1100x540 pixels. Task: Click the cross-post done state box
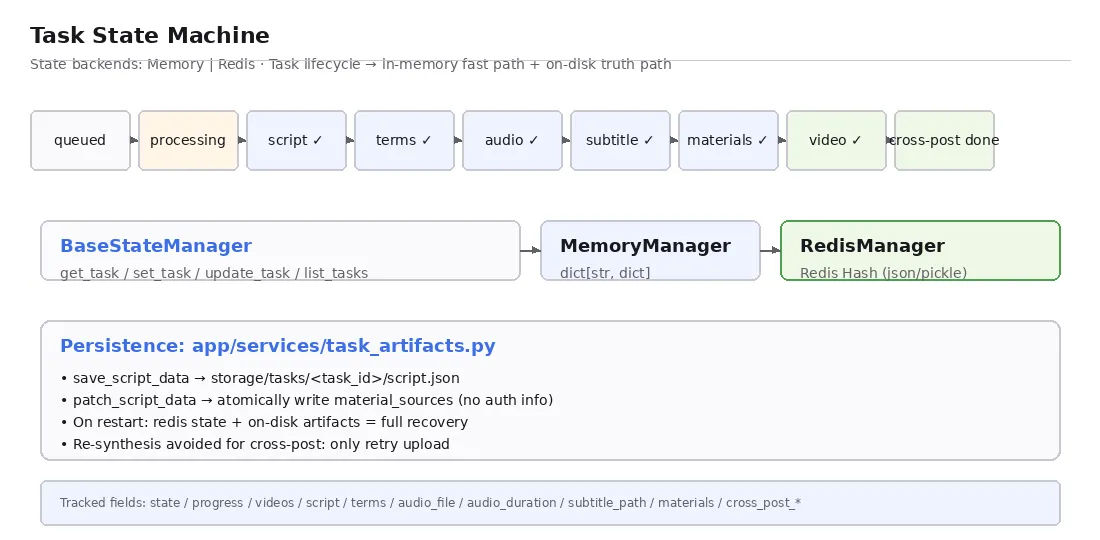[945, 140]
